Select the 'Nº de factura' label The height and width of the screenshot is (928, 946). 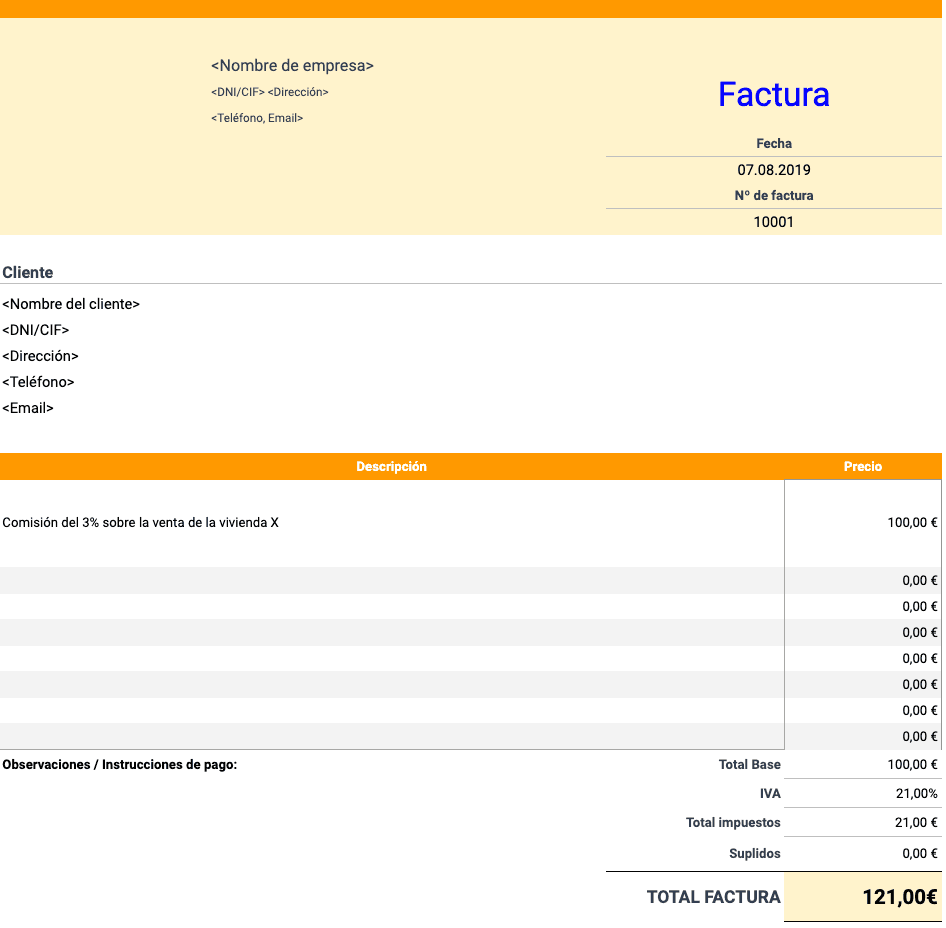pos(773,195)
